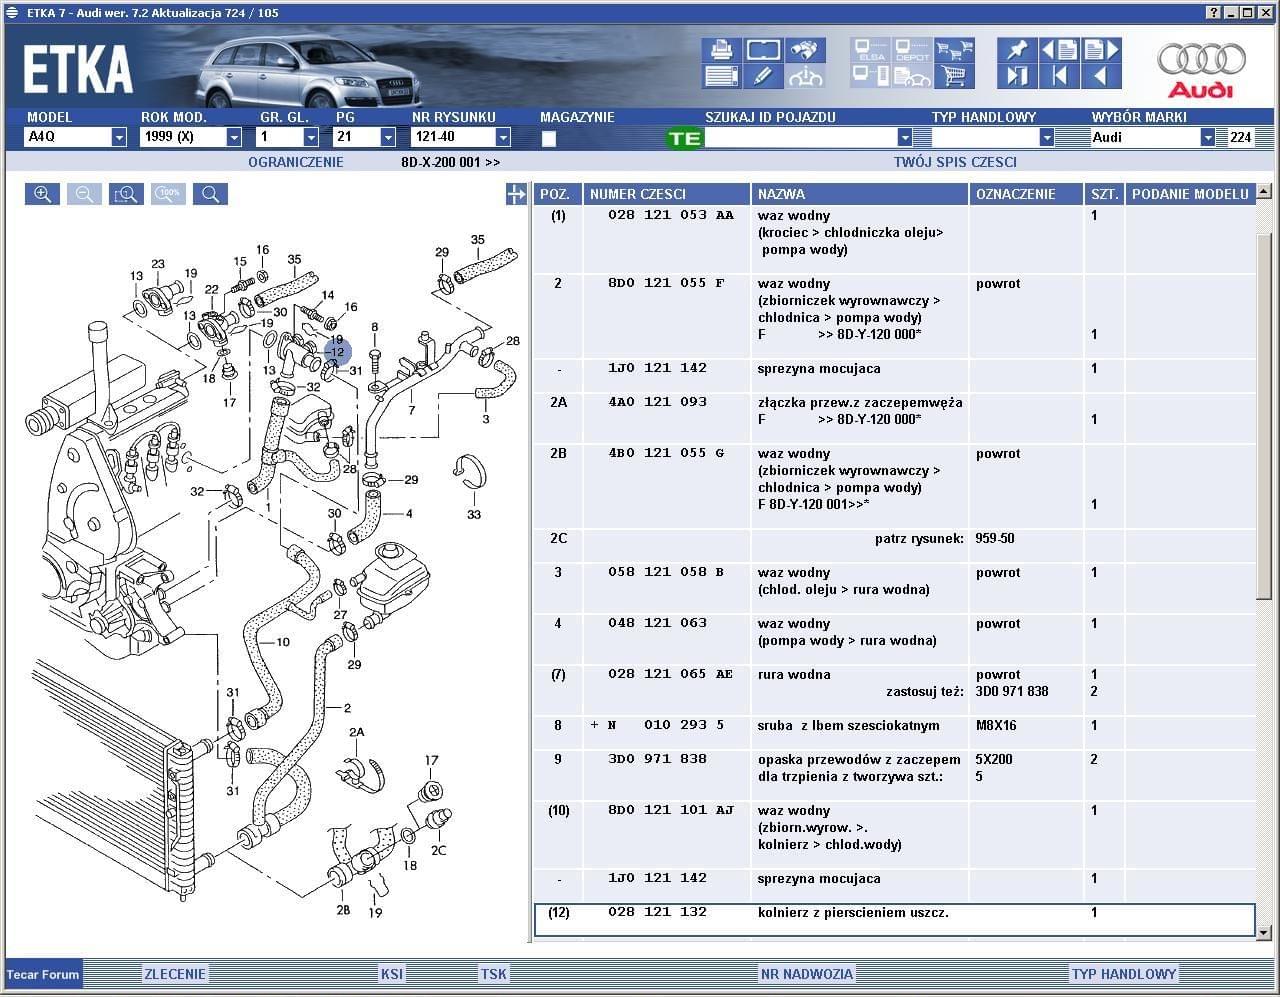Select rura wodna row 028 121 065 AE
The height and width of the screenshot is (997, 1280).
(x=894, y=683)
